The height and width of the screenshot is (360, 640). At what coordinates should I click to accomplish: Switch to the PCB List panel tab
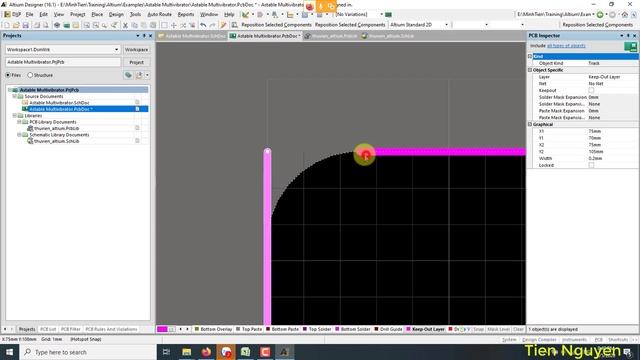pyautogui.click(x=48, y=329)
